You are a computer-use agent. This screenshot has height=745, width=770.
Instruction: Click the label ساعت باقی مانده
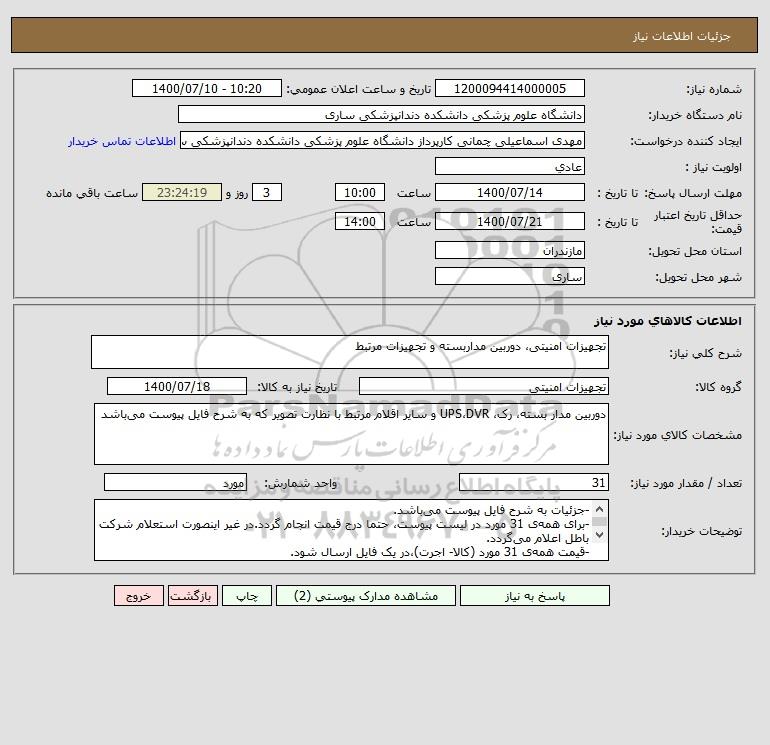[92, 193]
